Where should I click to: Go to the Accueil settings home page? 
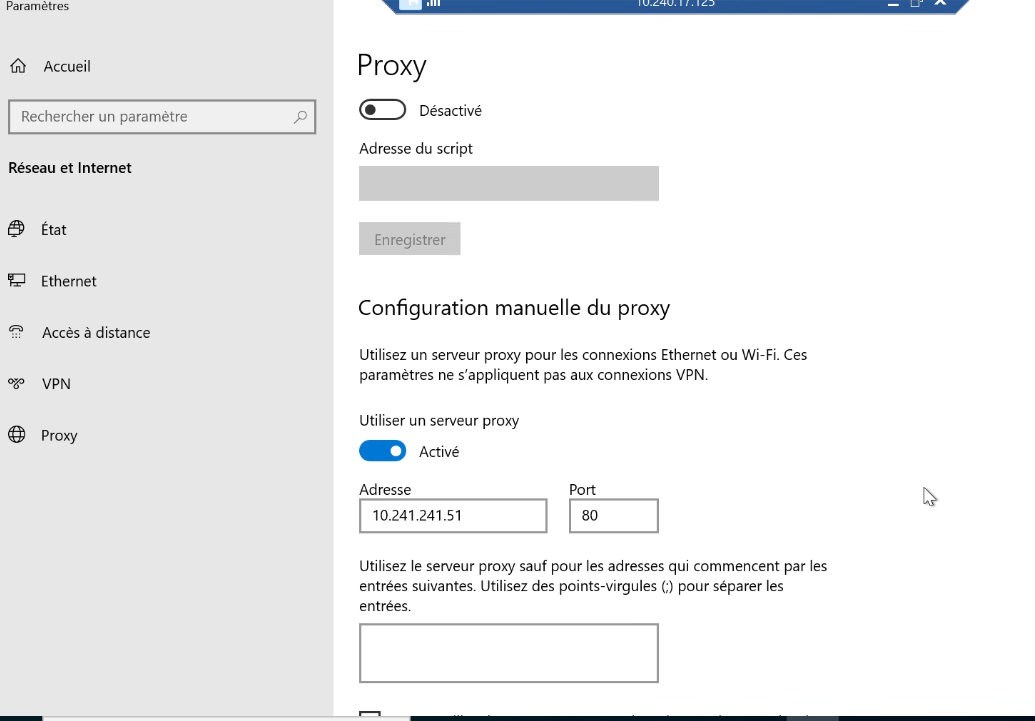66,66
